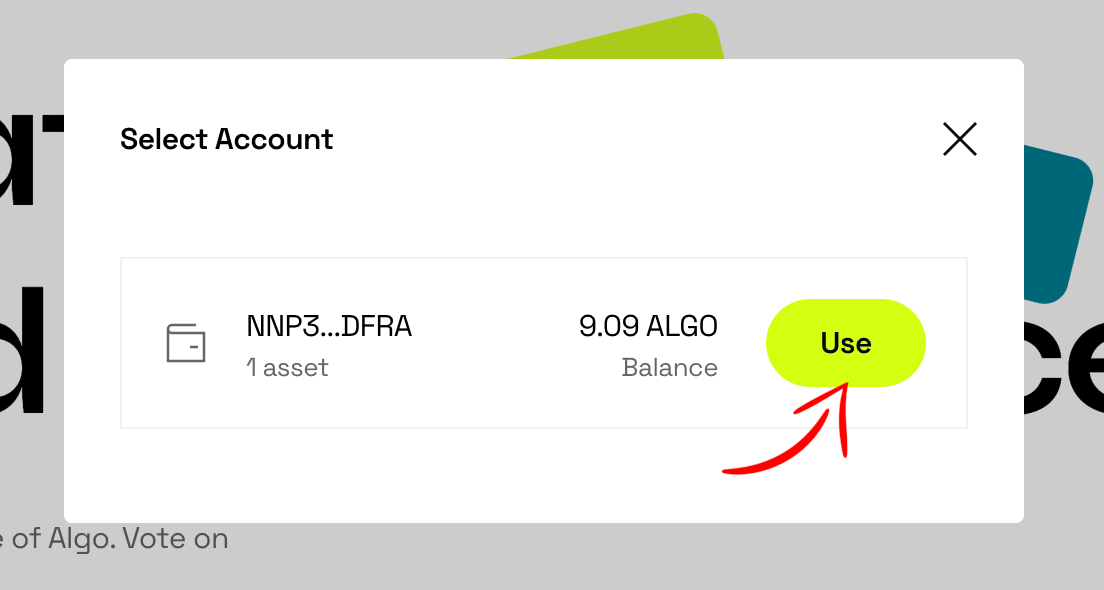The width and height of the screenshot is (1104, 590).
Task: Click the "Select Account" dialog title
Action: click(227, 139)
